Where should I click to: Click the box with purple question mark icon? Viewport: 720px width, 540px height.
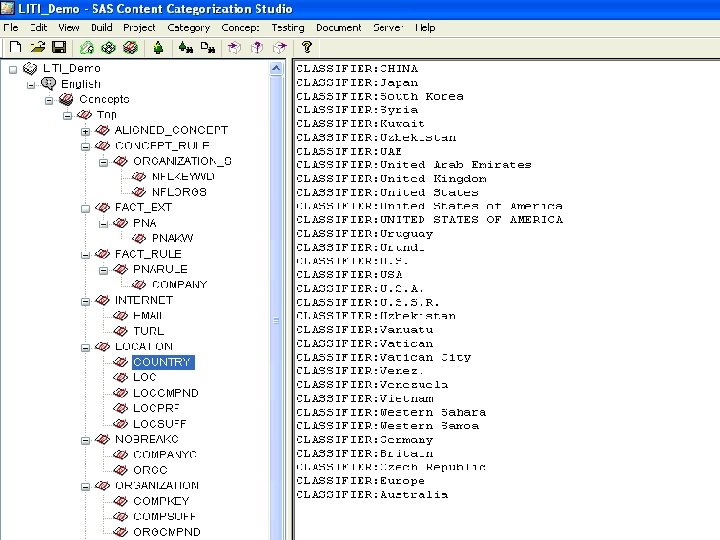[257, 47]
